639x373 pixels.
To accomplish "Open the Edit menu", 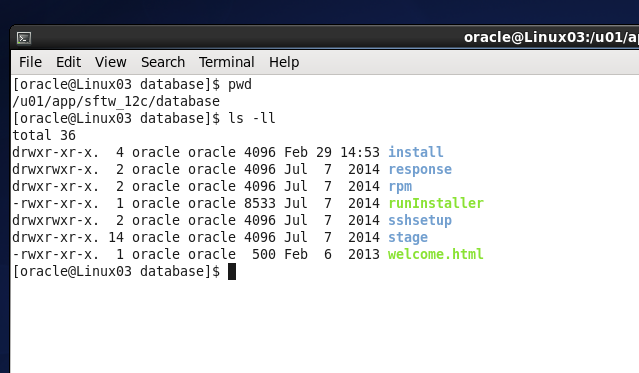I will point(68,62).
